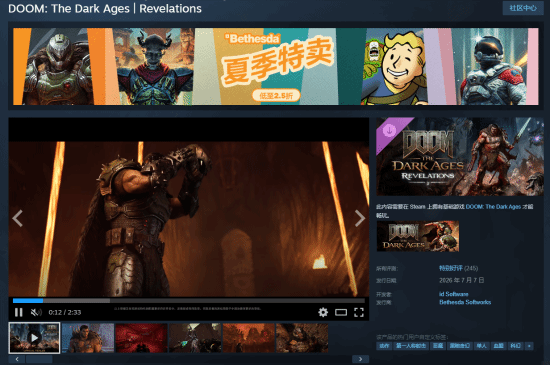
Task: Select the 动作 tag
Action: click(384, 346)
